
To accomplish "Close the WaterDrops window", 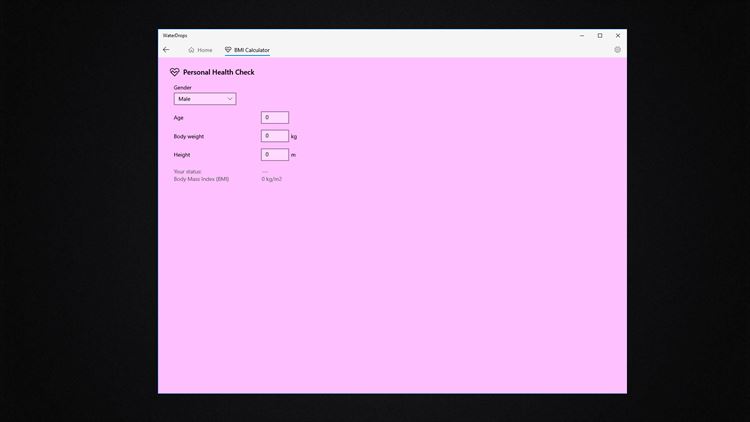I will (618, 35).
